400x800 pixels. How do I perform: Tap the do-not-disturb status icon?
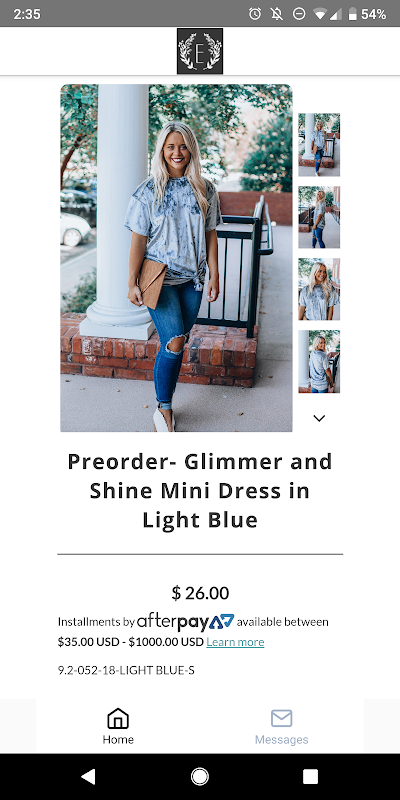(x=299, y=14)
